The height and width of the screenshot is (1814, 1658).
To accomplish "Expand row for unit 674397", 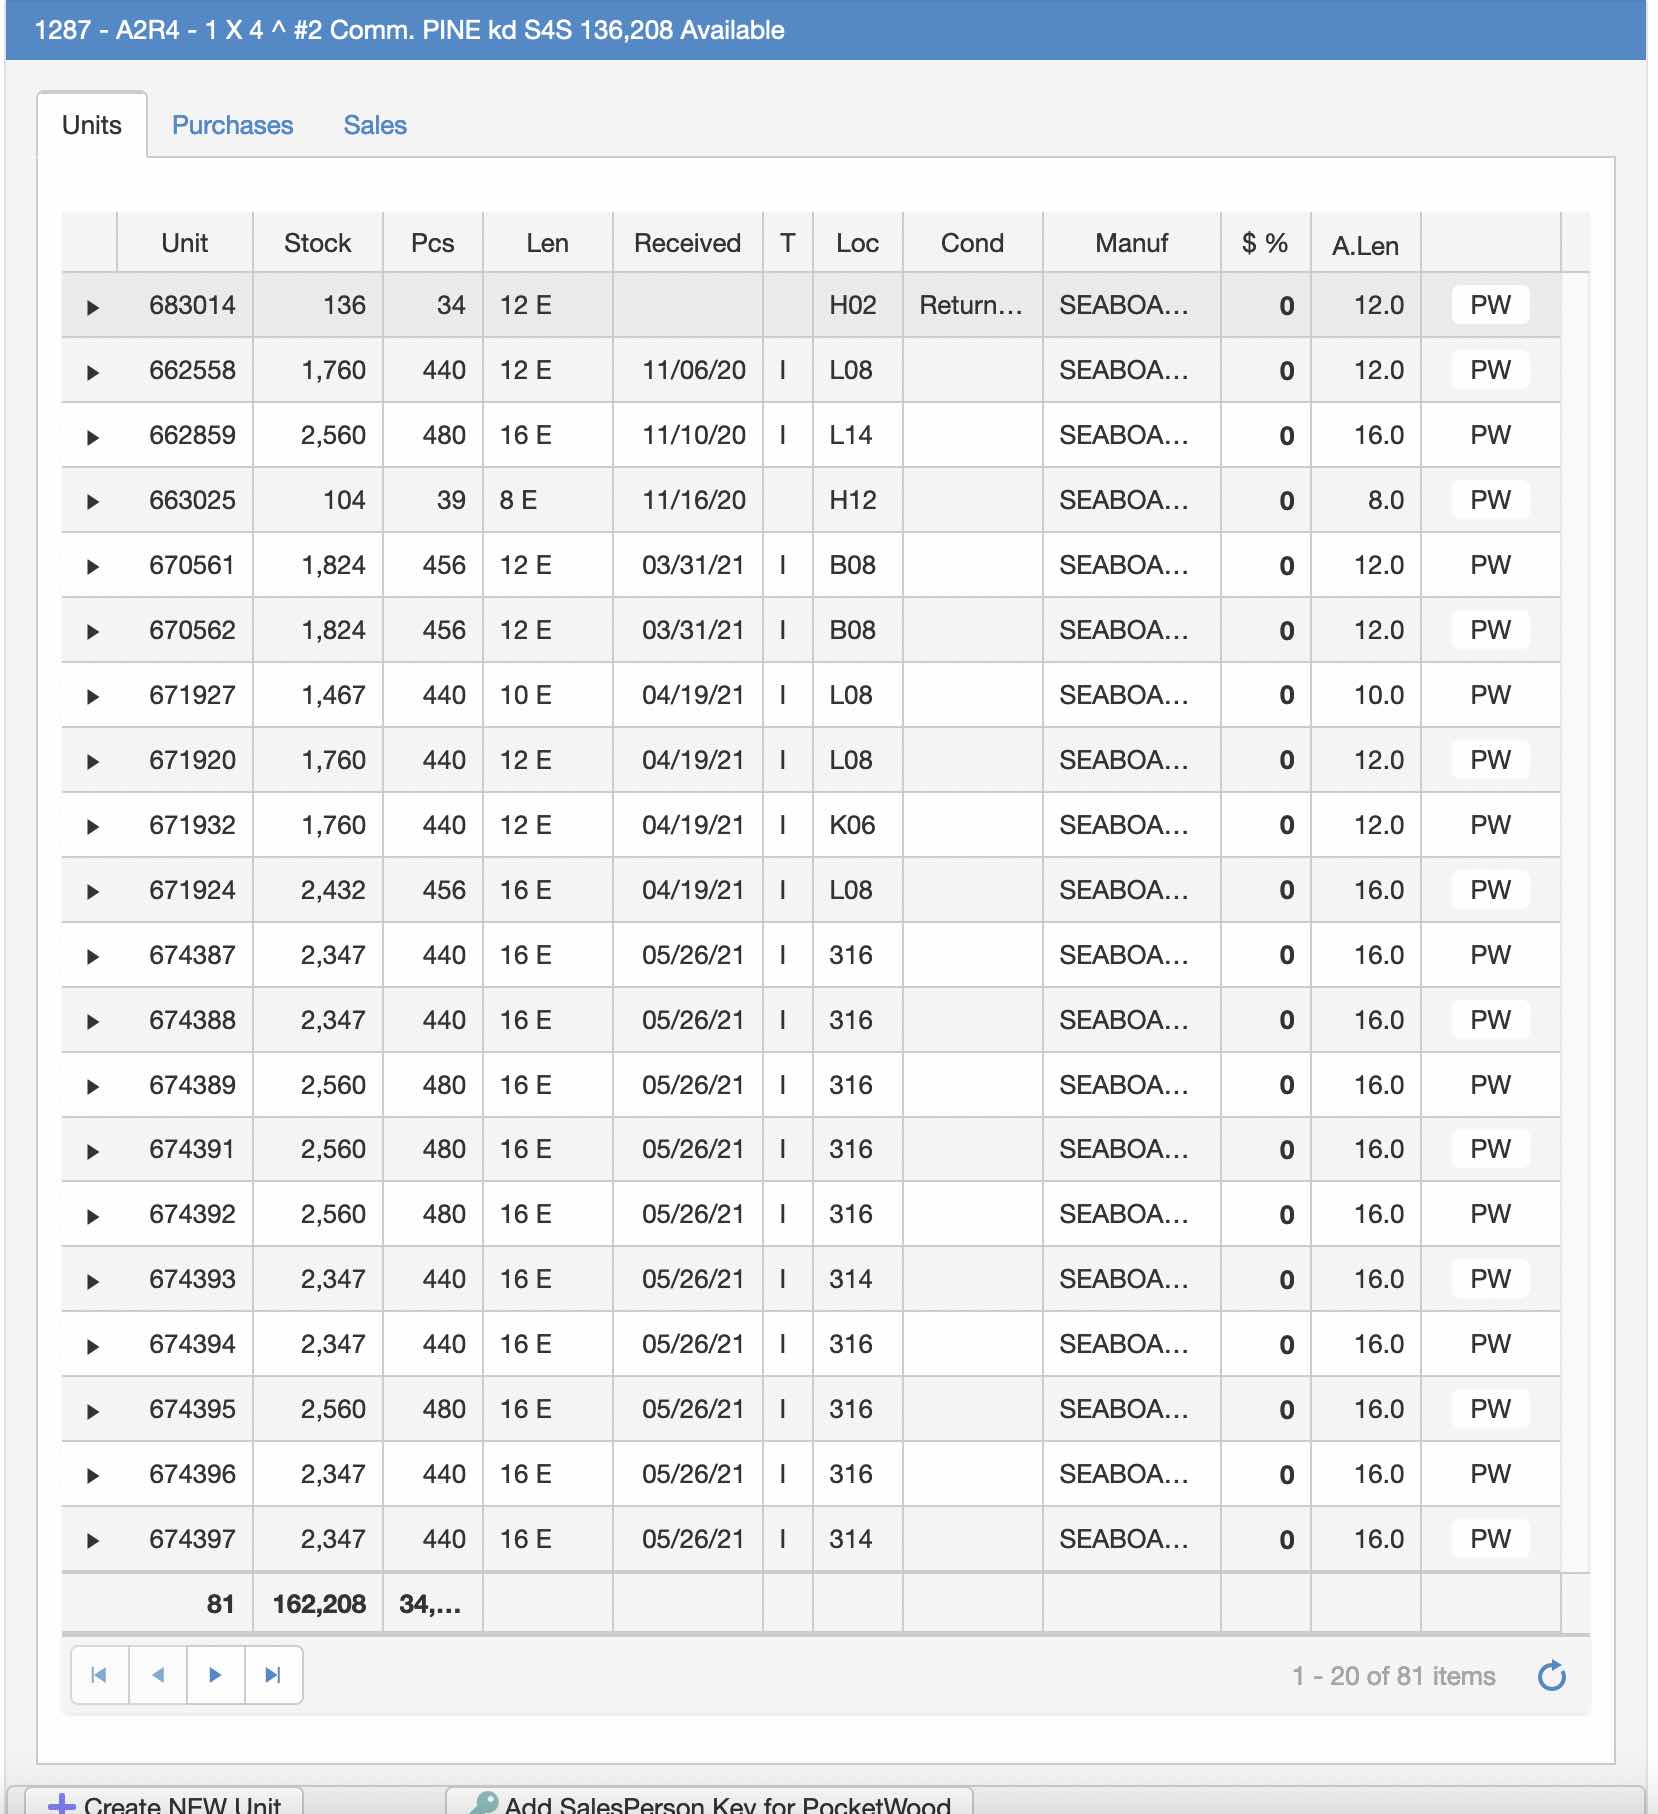I will tap(92, 1541).
